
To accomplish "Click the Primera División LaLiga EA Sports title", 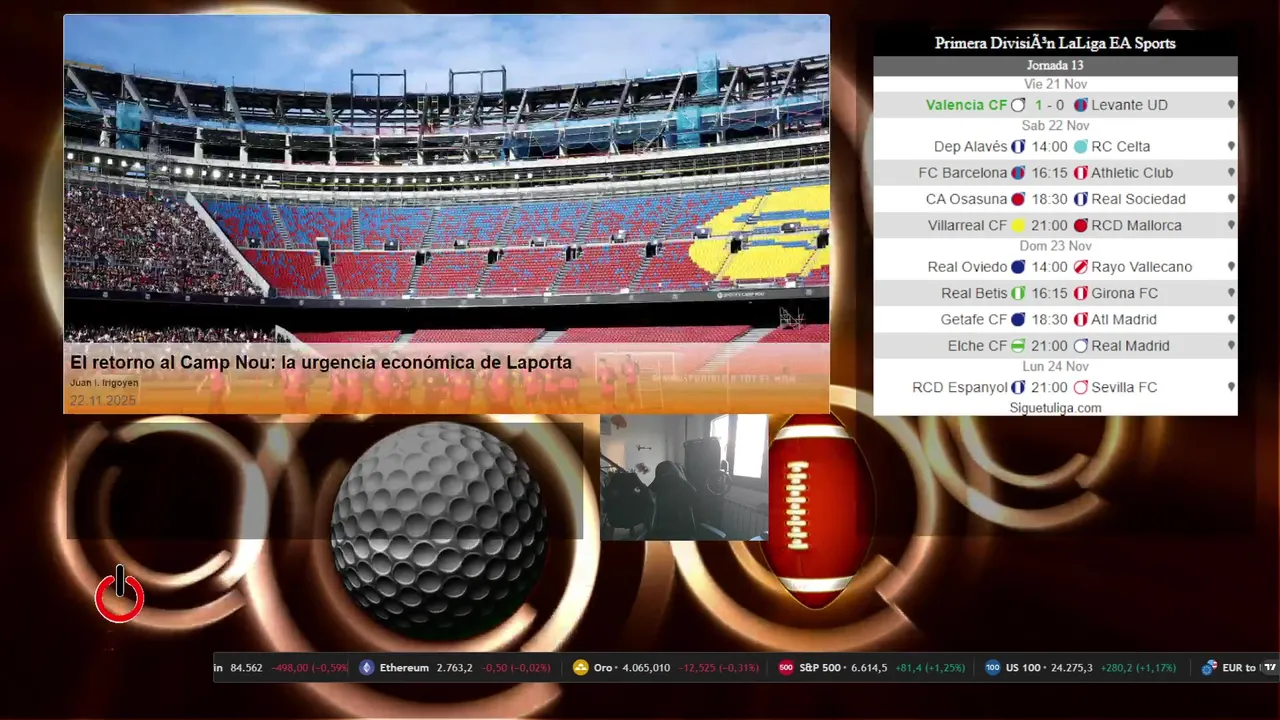I will [1055, 43].
